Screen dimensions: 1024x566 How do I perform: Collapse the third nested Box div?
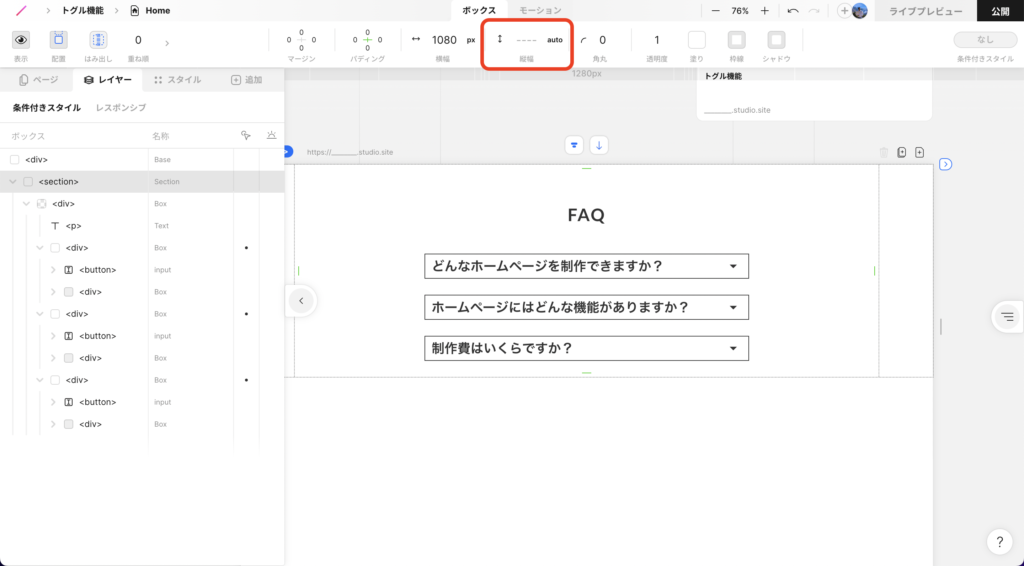pyautogui.click(x=40, y=380)
